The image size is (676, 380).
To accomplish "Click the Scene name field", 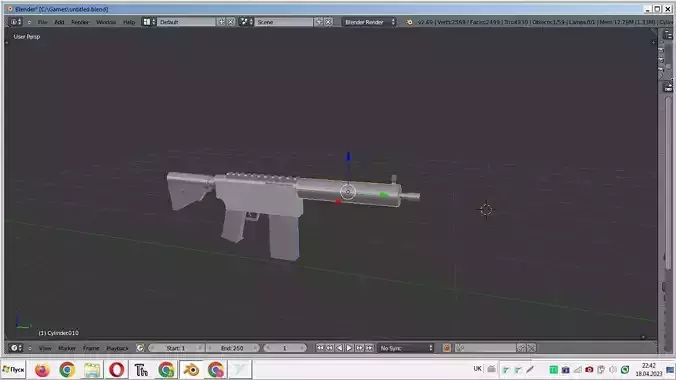I will click(x=284, y=22).
